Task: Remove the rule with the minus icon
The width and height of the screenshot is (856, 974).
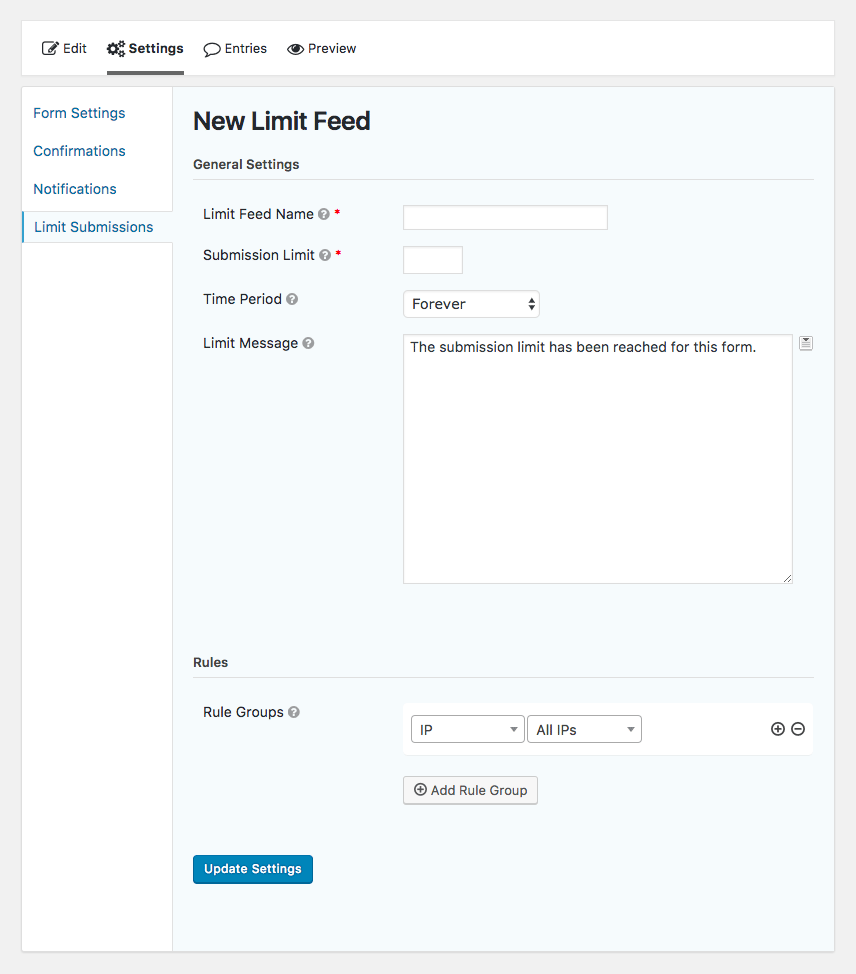Action: [798, 729]
